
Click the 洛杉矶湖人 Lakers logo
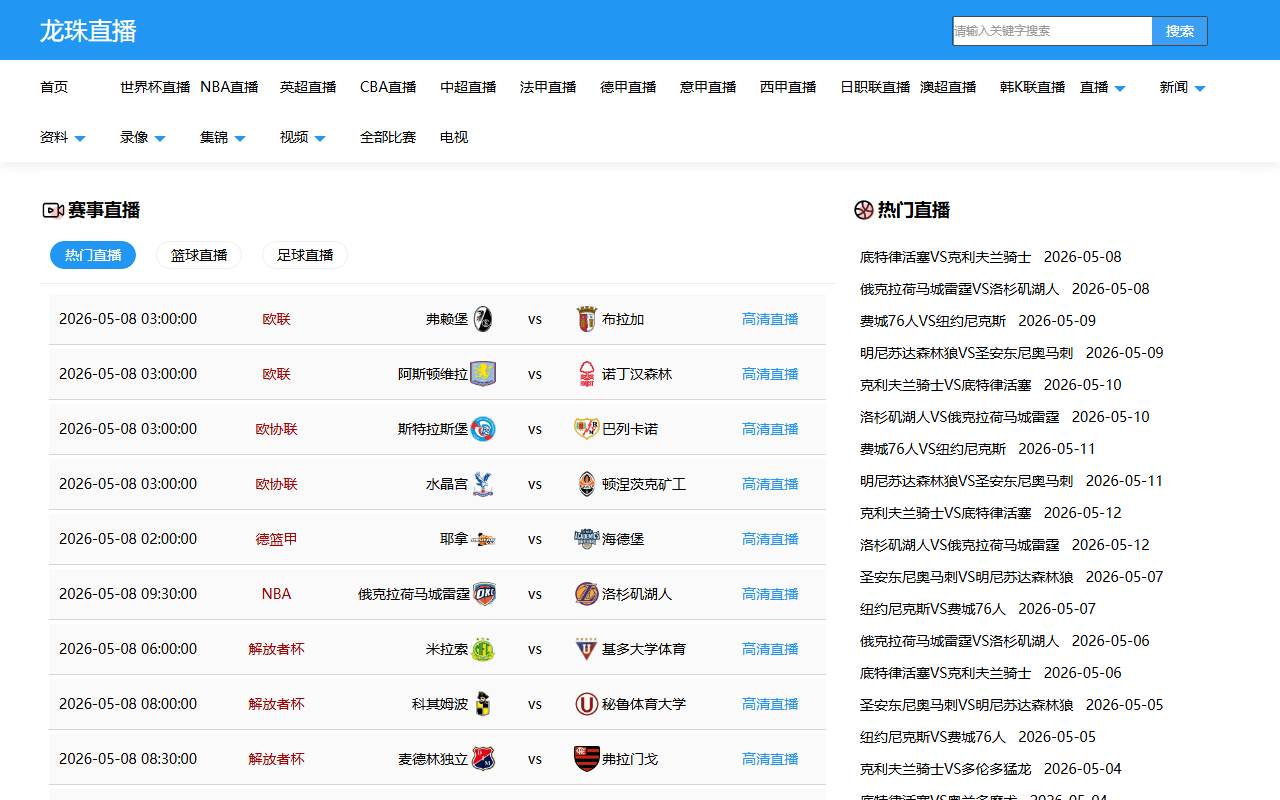click(x=587, y=594)
